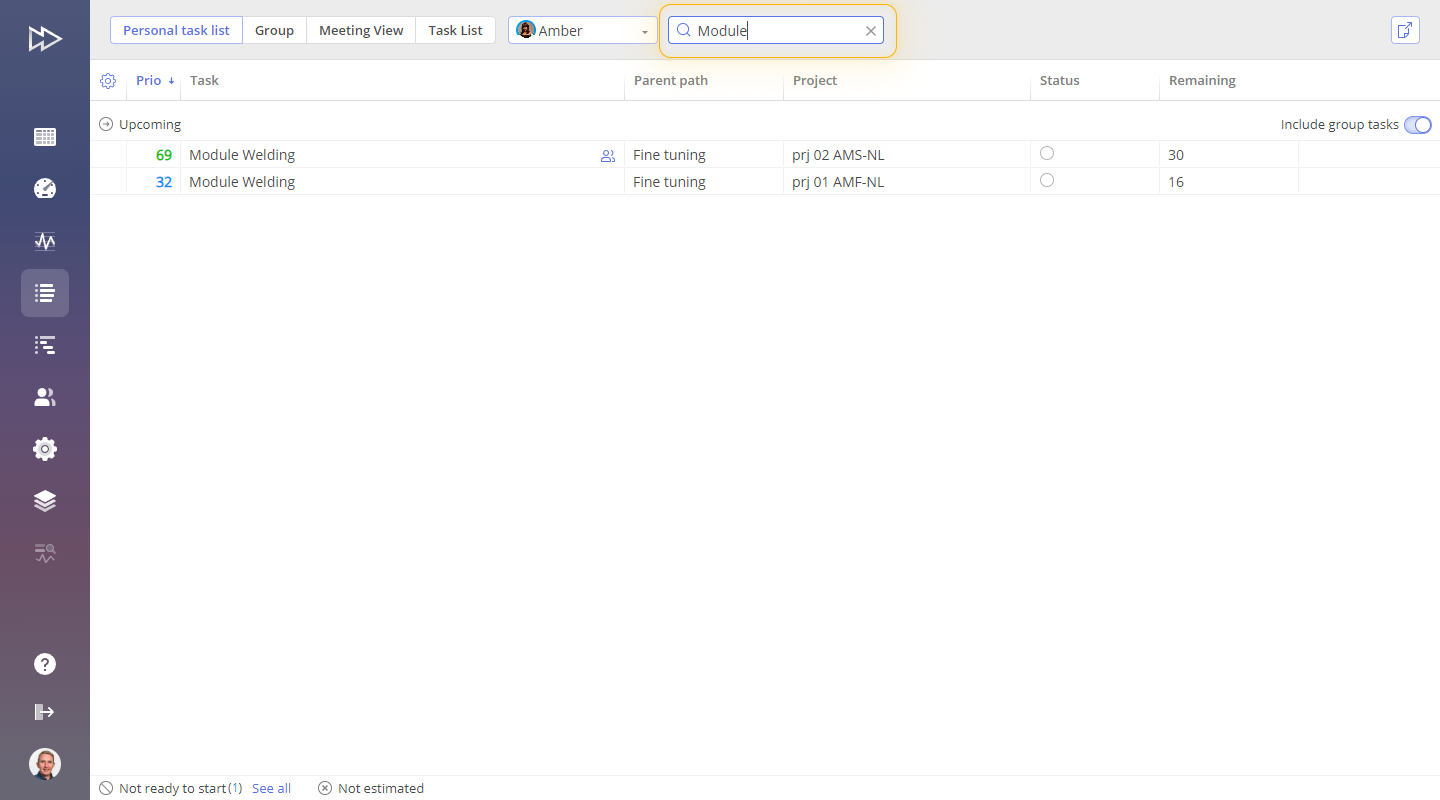Image resolution: width=1440 pixels, height=800 pixels.
Task: Click priority value 69
Action: pos(164,155)
